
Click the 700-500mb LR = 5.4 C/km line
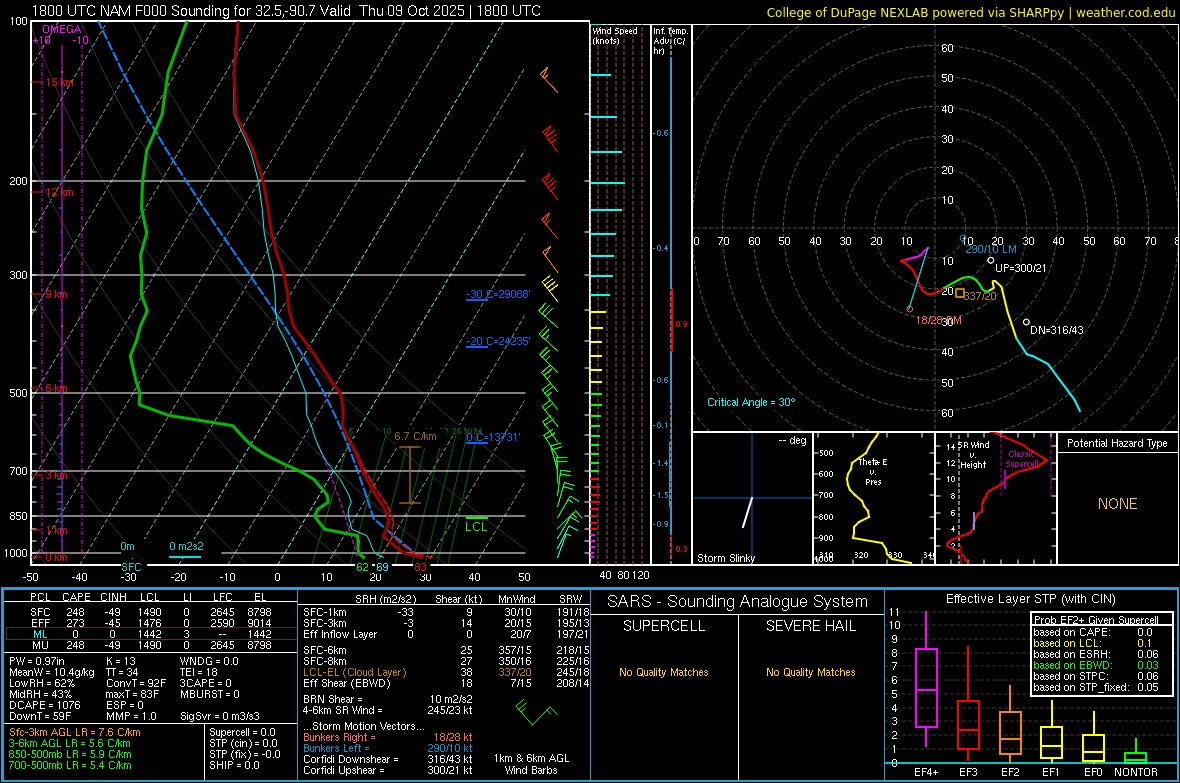[x=70, y=766]
